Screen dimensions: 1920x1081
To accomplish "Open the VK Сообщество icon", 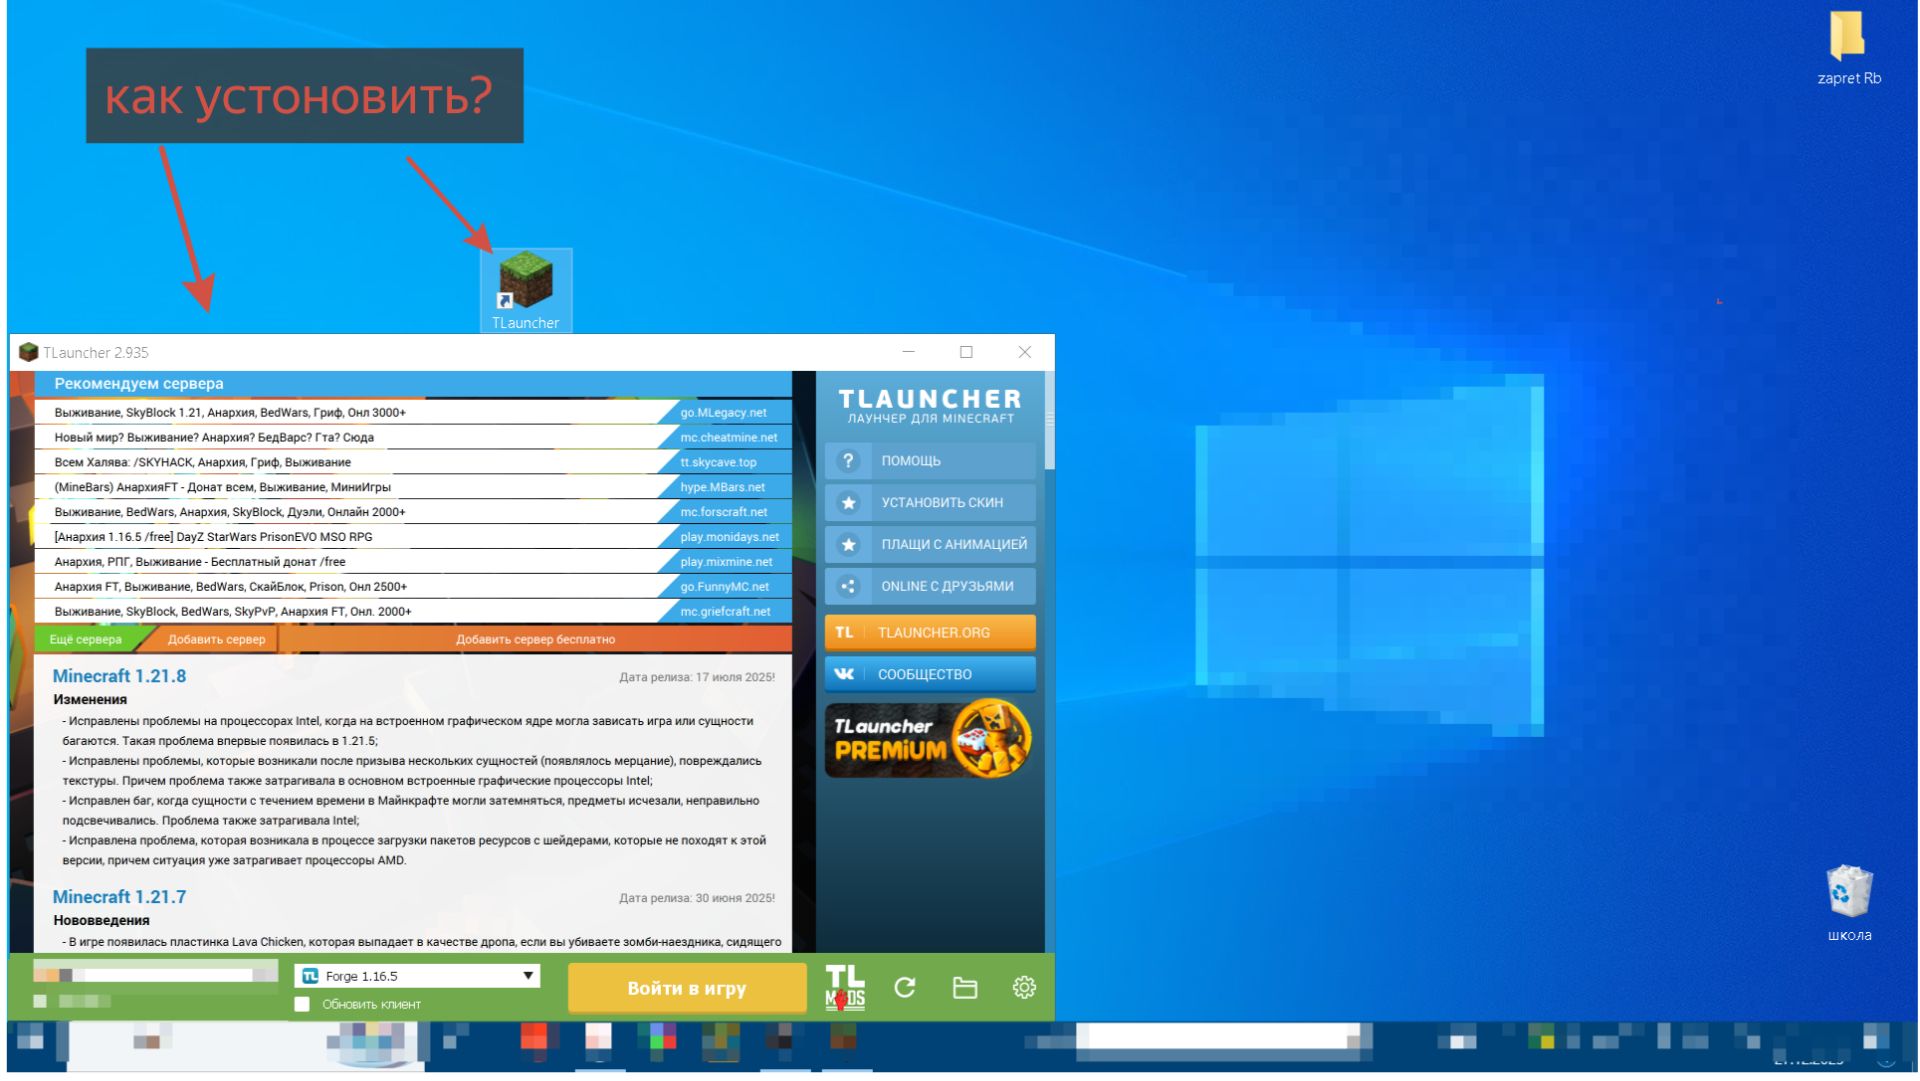I will 844,675.
